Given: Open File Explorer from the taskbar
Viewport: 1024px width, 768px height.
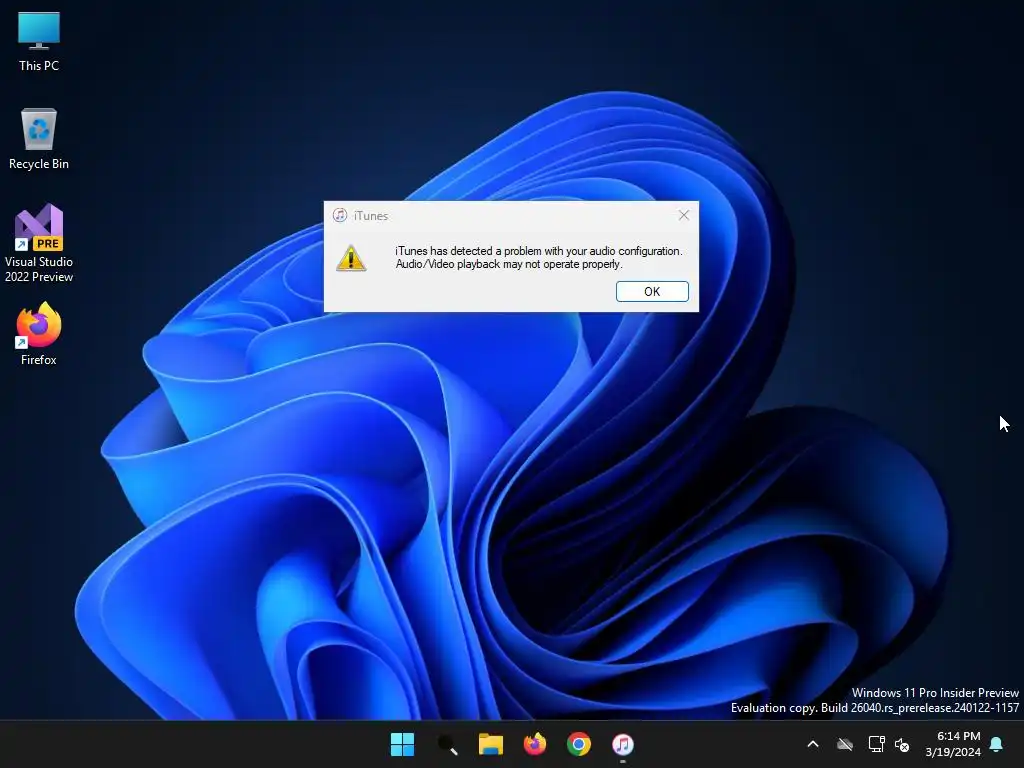Looking at the screenshot, I should [490, 744].
